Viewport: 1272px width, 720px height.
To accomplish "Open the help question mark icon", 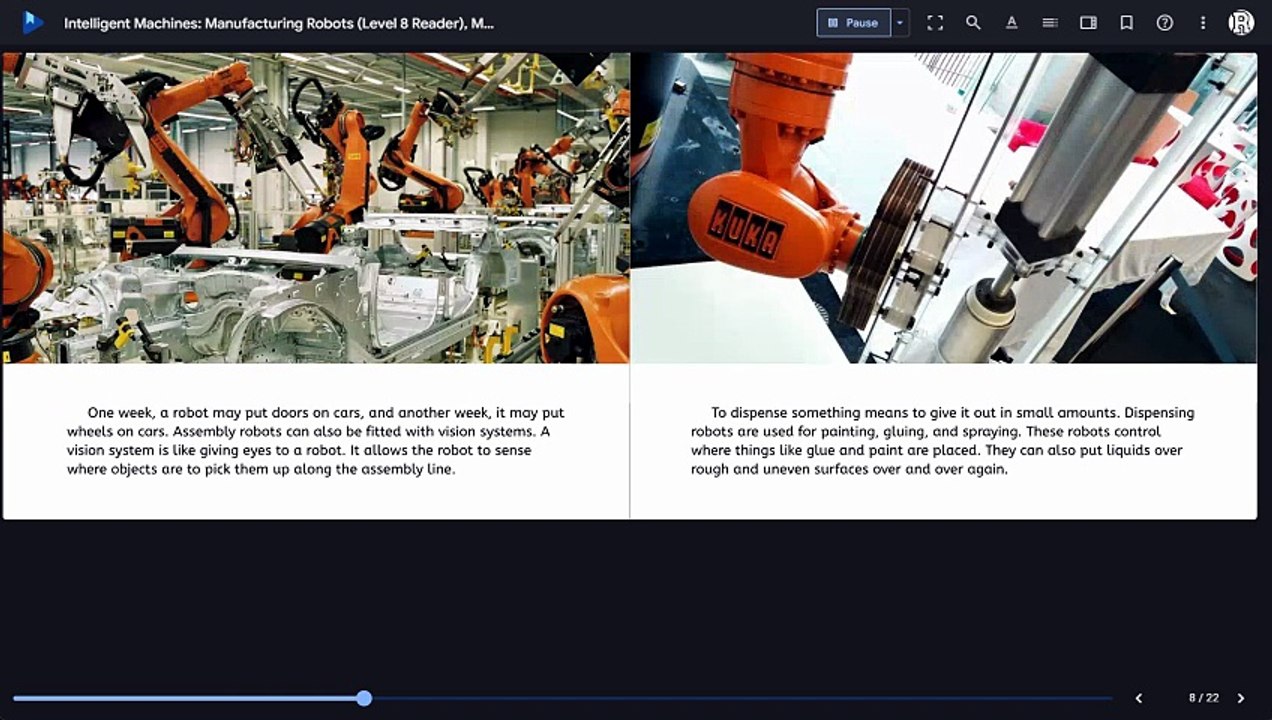I will click(1165, 22).
